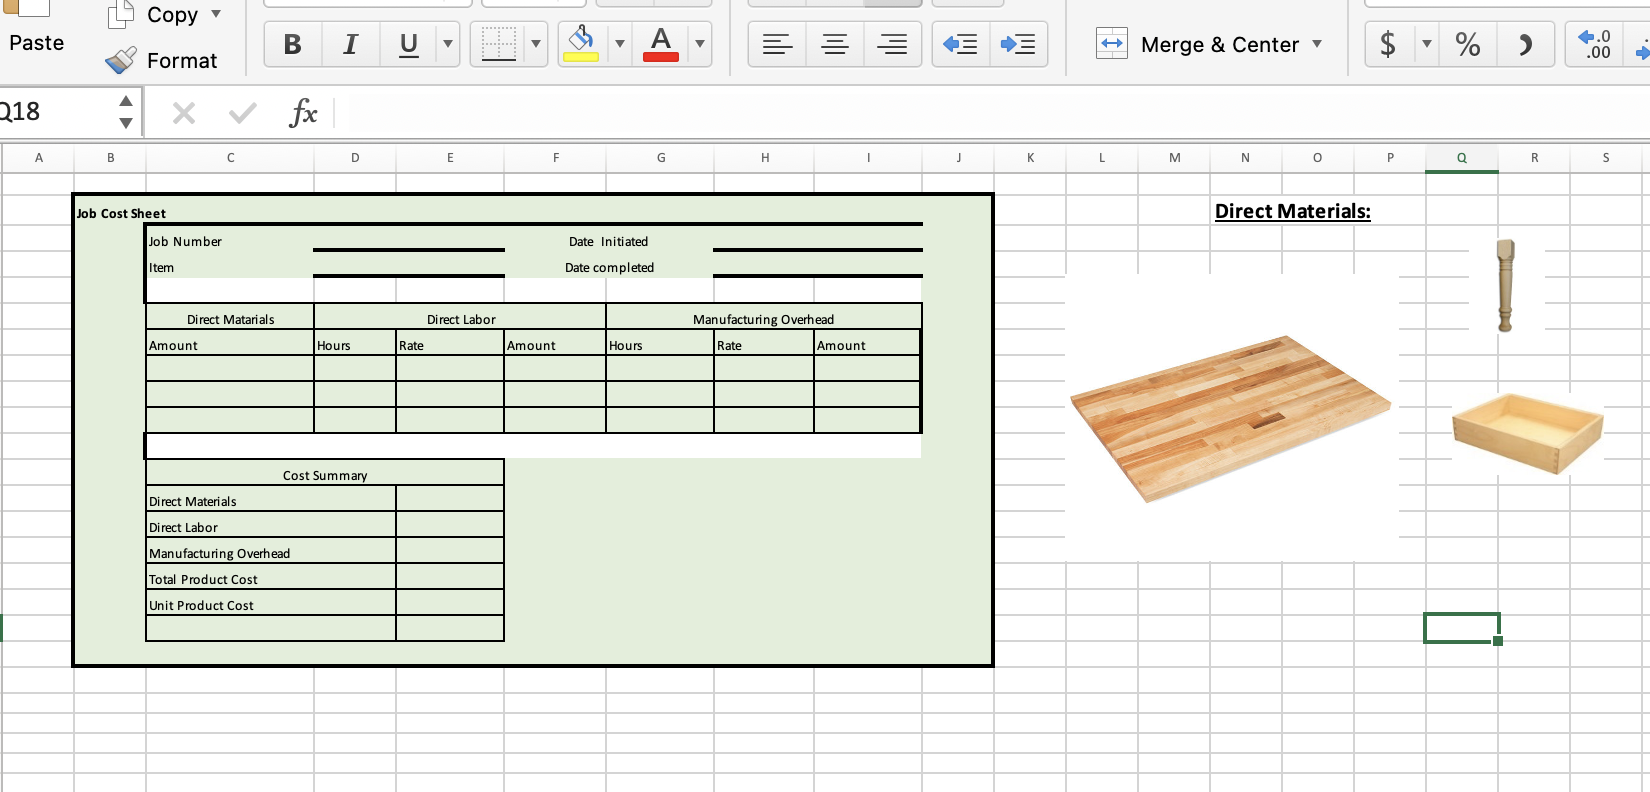
Task: Apply currency dollar format
Action: click(1388, 44)
